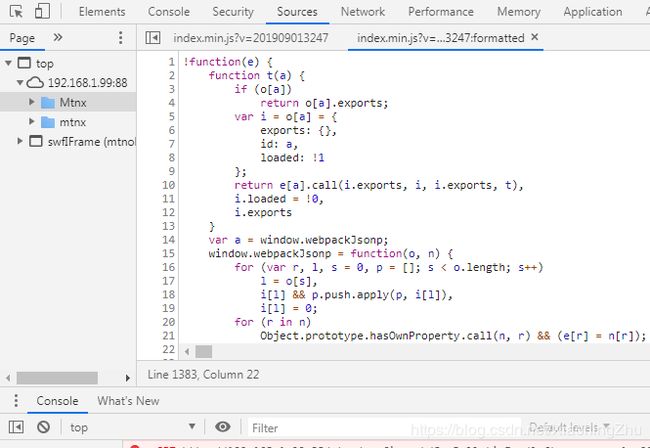Click the 'for (r in n)' code line
The image size is (650, 448).
[273, 322]
